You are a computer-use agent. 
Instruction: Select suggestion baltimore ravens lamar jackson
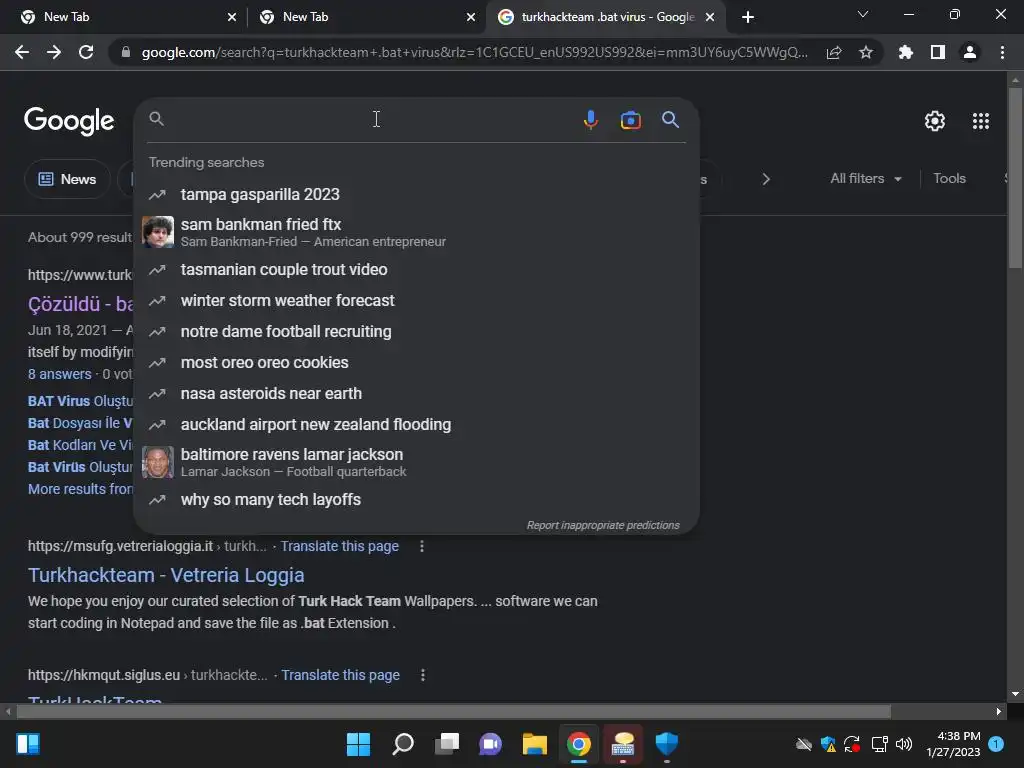tap(416, 462)
